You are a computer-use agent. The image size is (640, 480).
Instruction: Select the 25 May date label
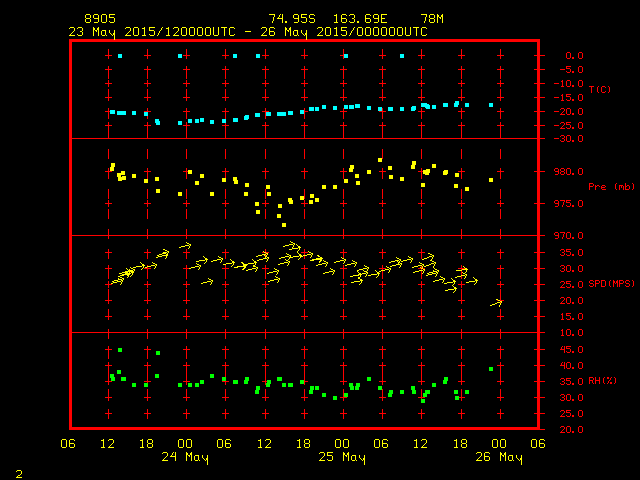tap(342, 458)
